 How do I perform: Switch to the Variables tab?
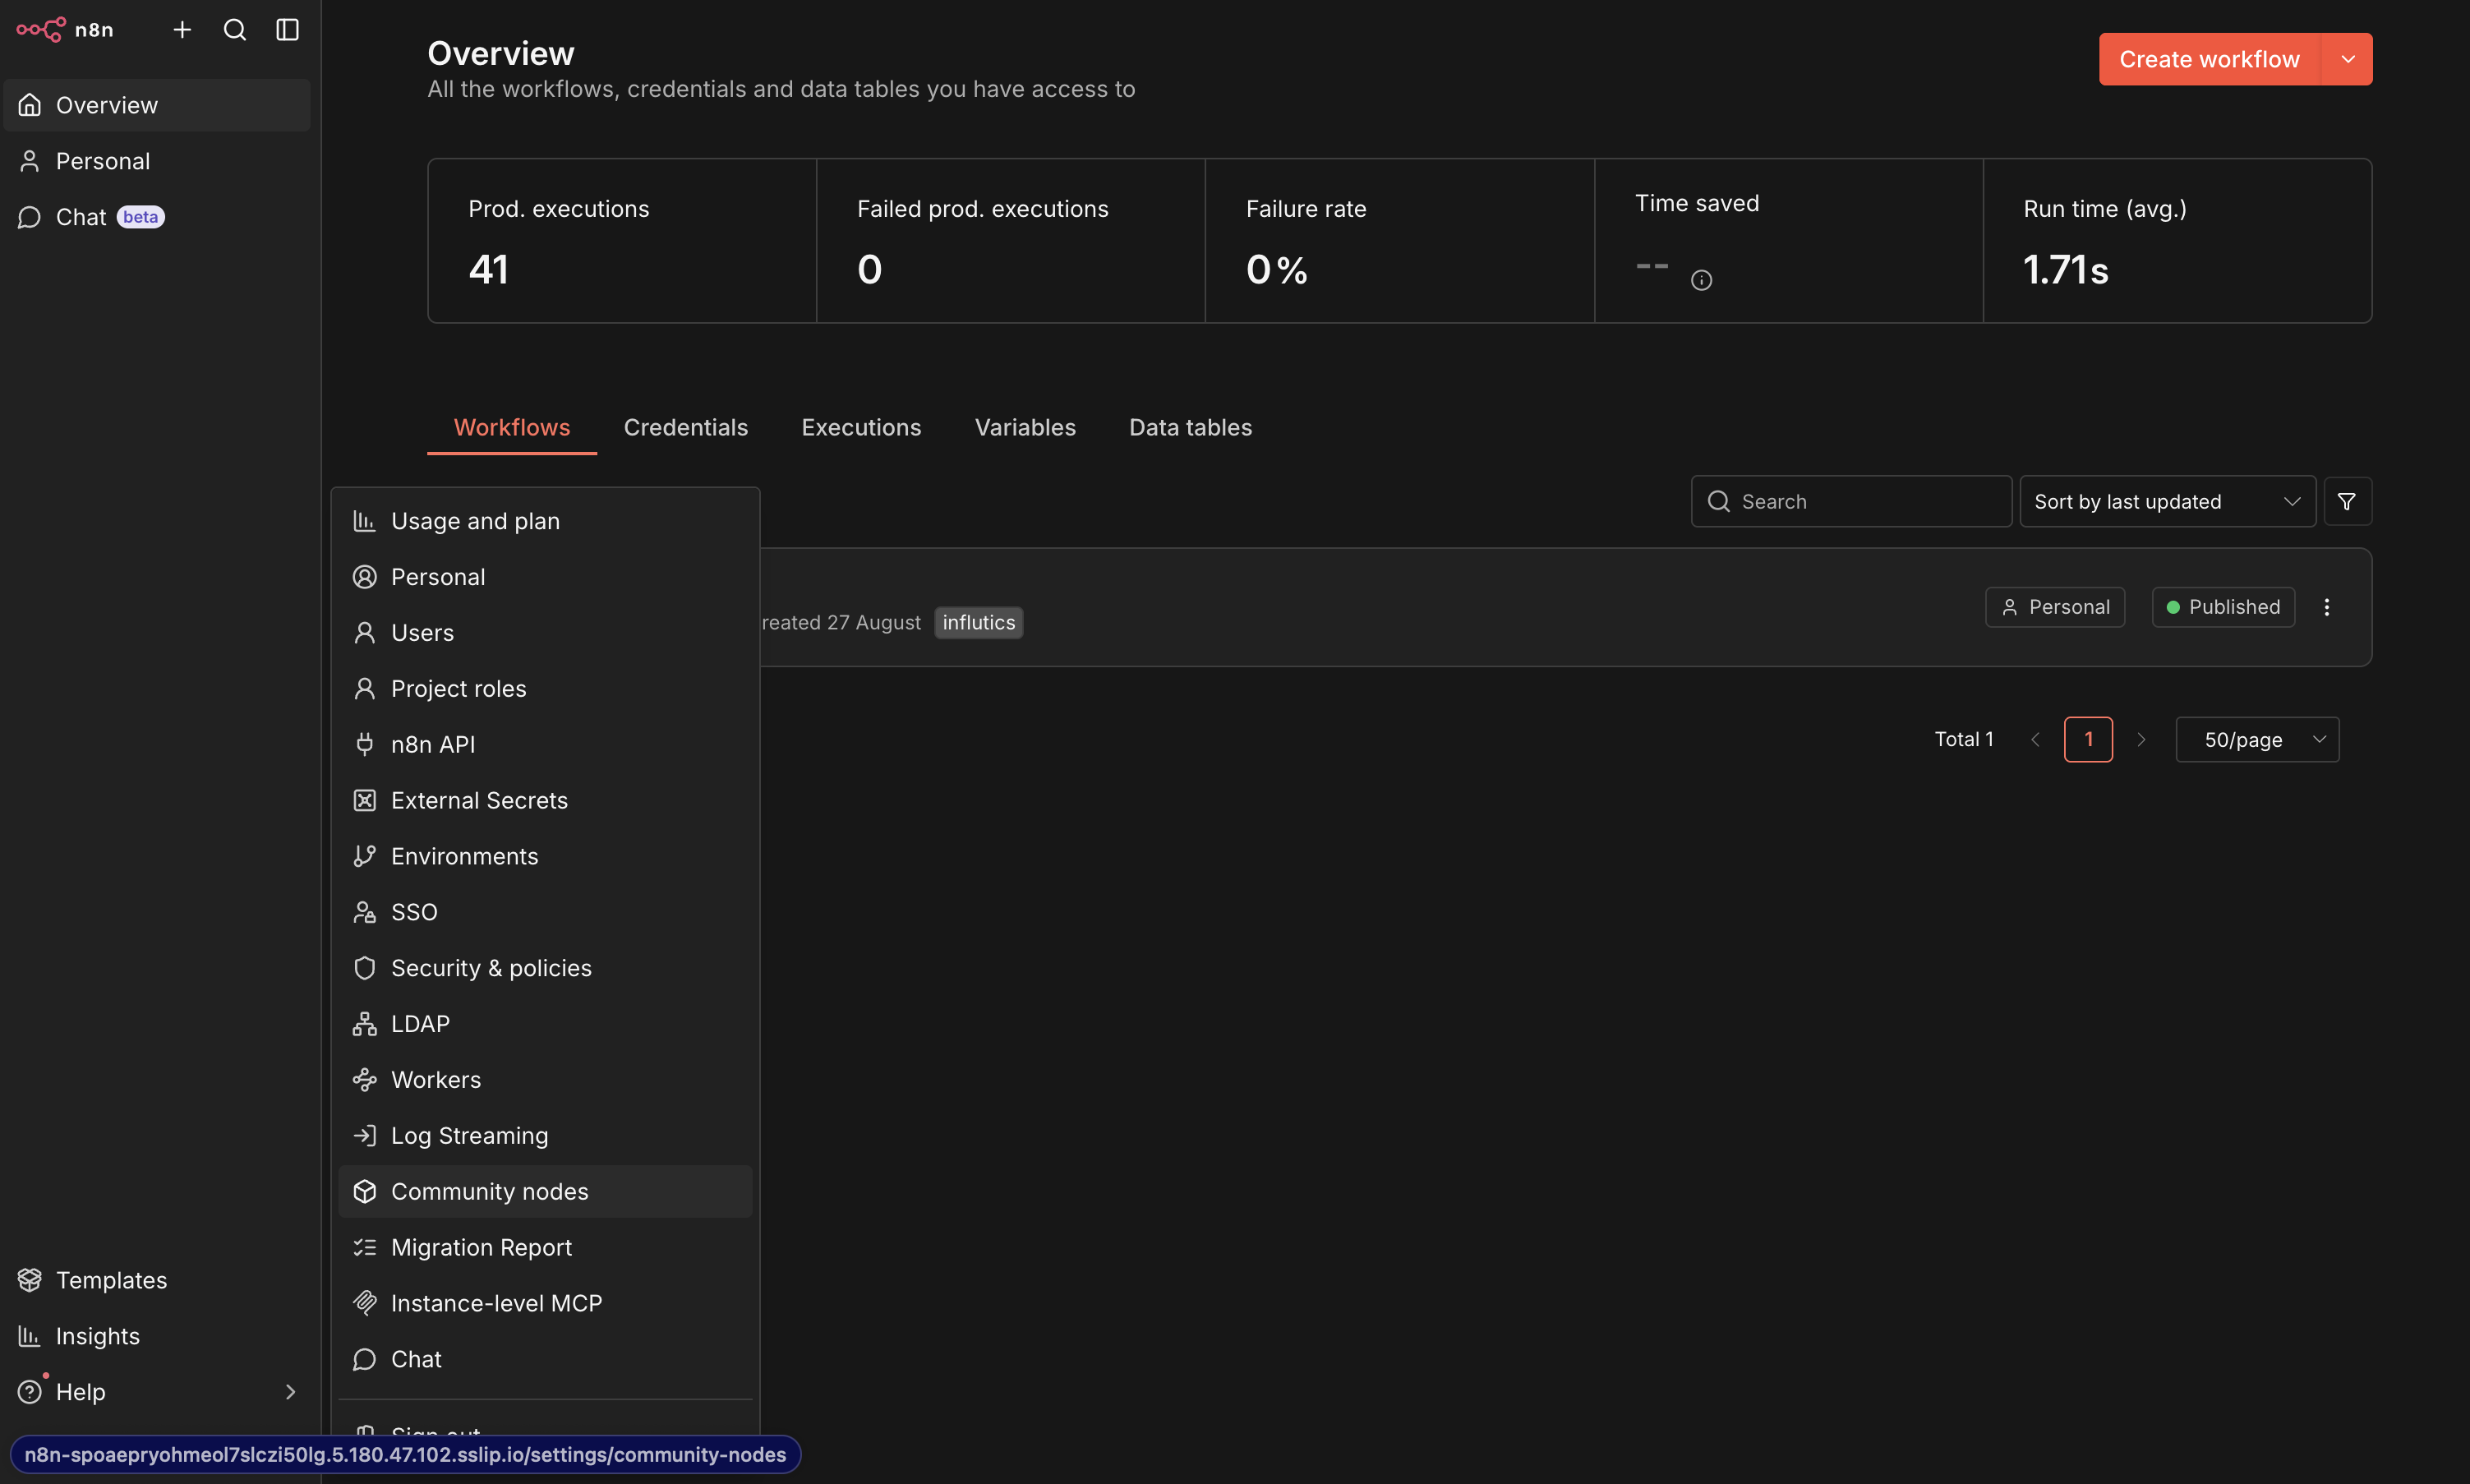1025,427
